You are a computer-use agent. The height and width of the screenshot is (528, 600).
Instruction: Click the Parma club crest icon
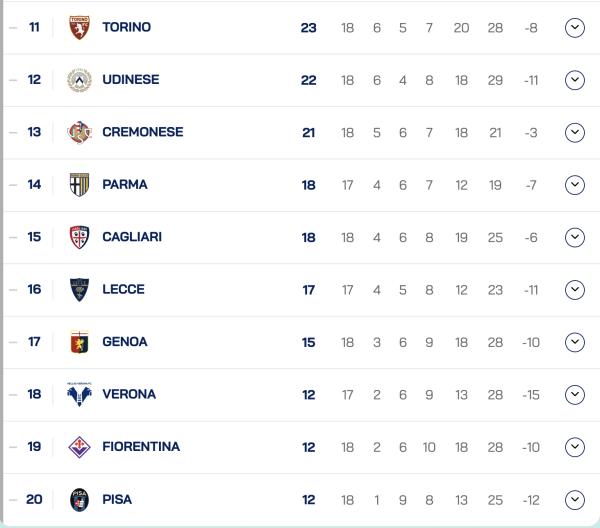pyautogui.click(x=79, y=185)
